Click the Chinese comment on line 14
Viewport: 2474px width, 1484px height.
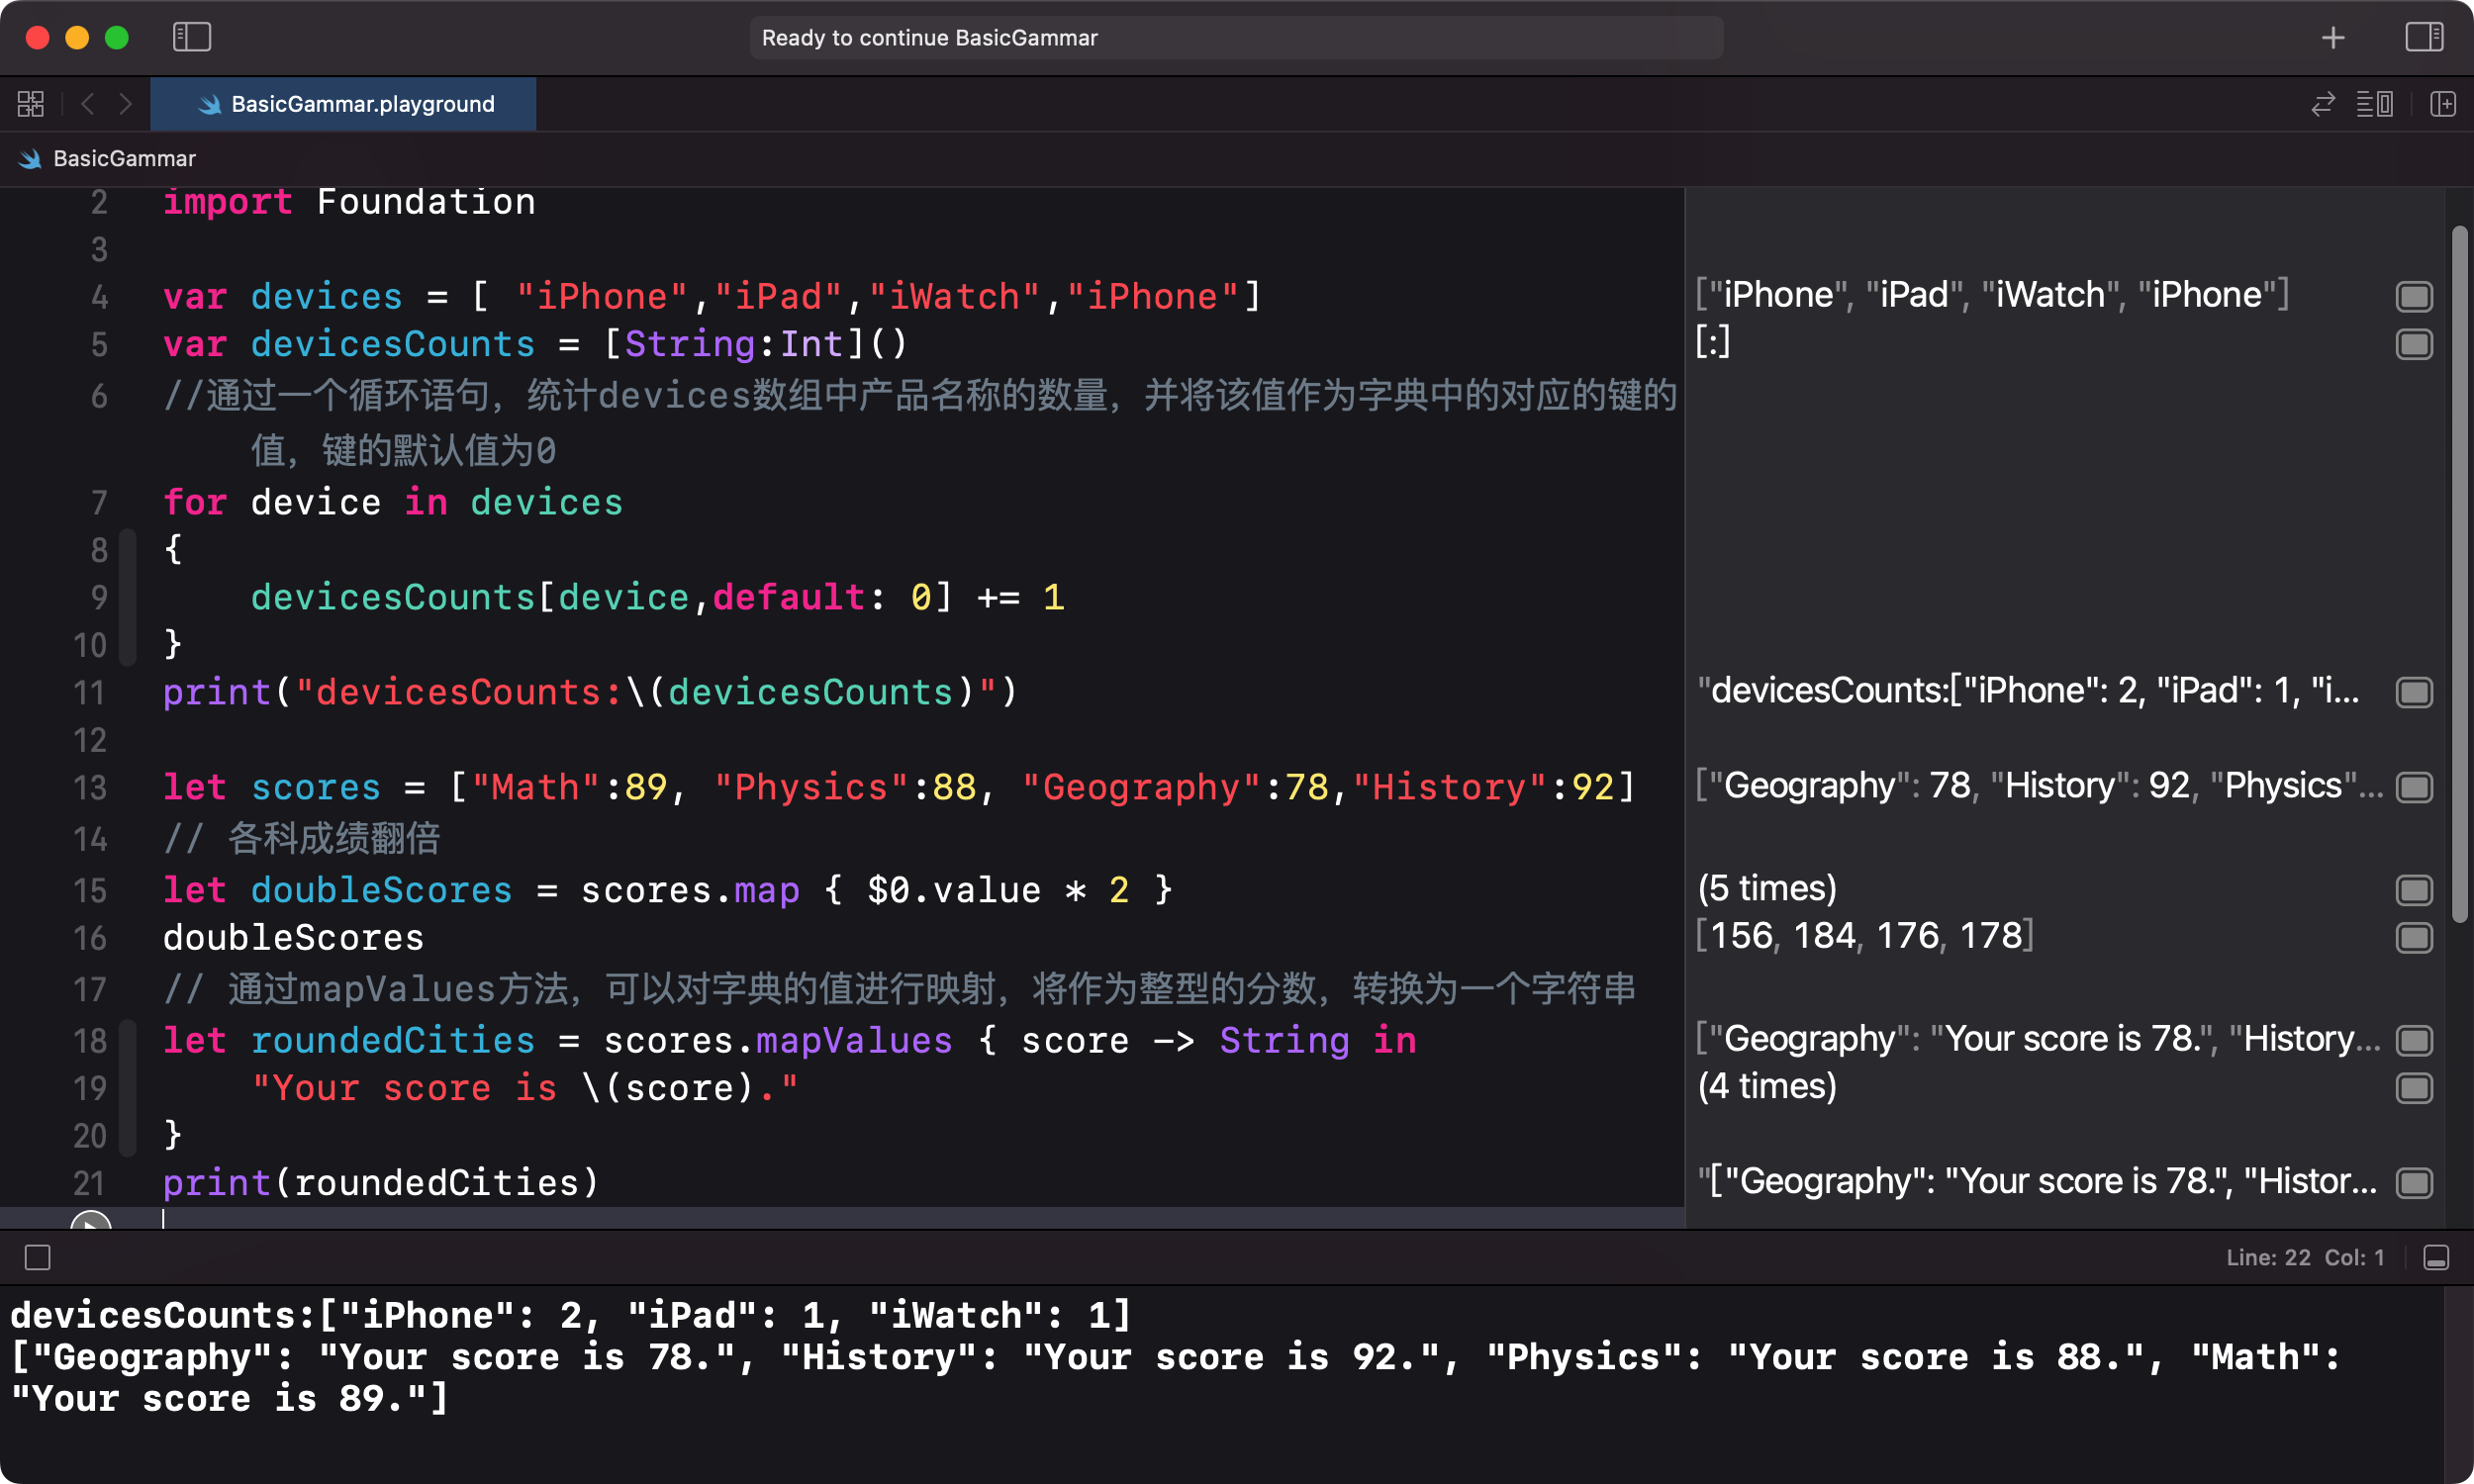pos(302,838)
